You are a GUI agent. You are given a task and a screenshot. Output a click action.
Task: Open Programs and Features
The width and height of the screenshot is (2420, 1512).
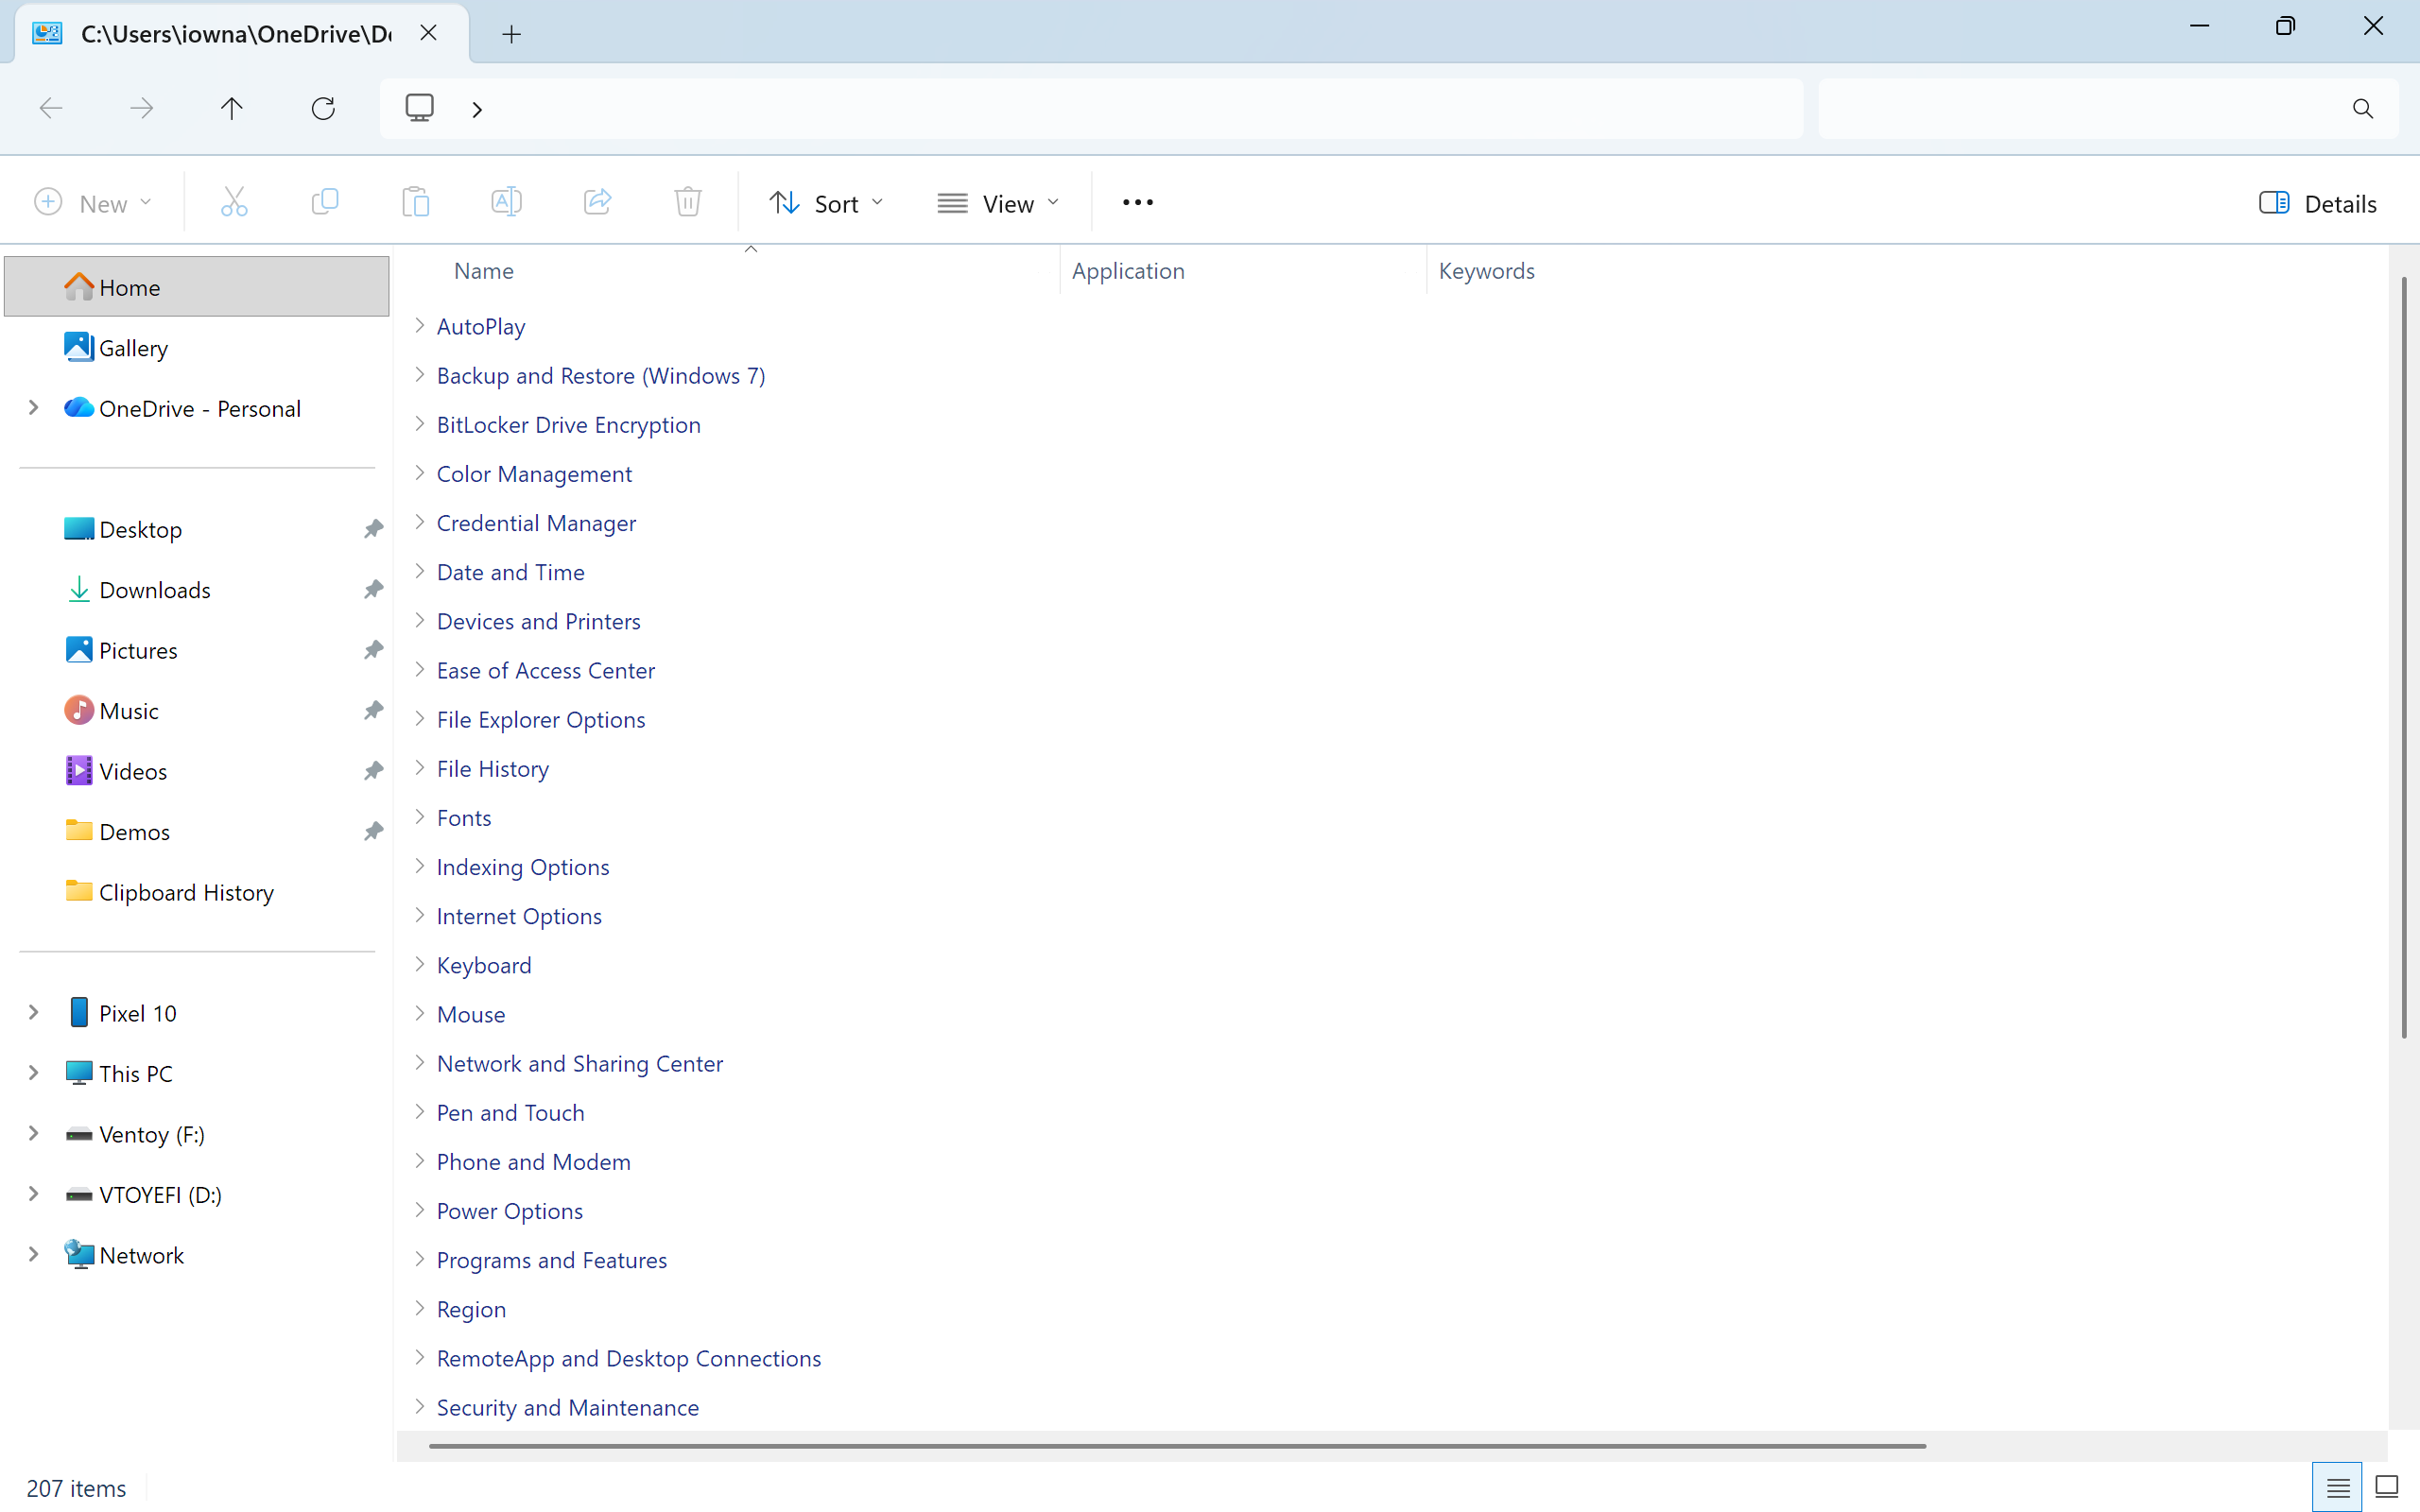tap(551, 1260)
